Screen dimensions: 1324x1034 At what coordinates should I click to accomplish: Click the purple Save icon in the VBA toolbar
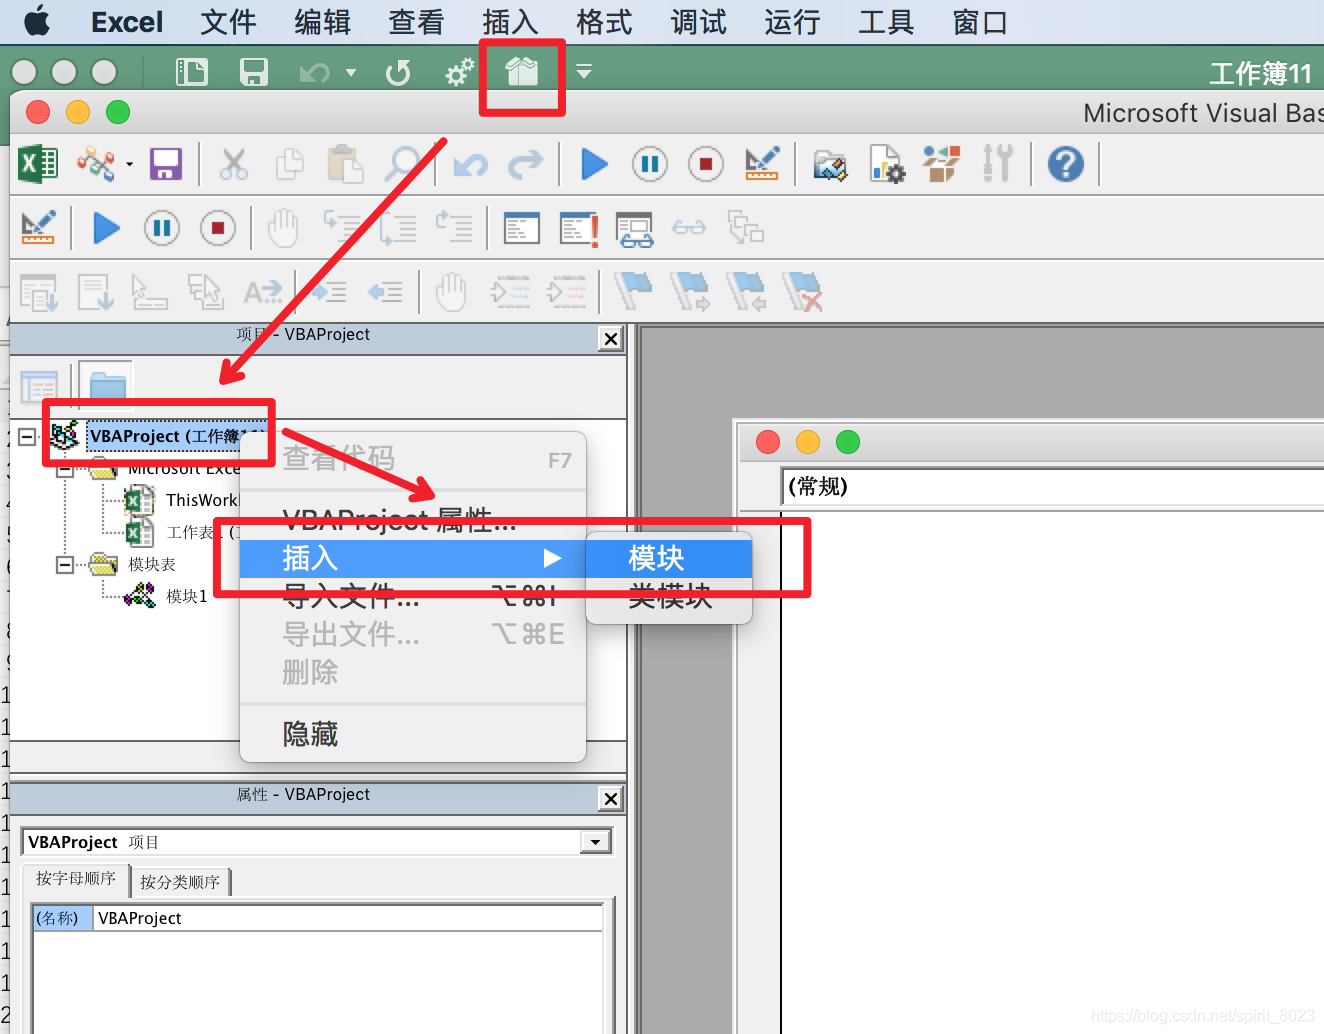[166, 163]
